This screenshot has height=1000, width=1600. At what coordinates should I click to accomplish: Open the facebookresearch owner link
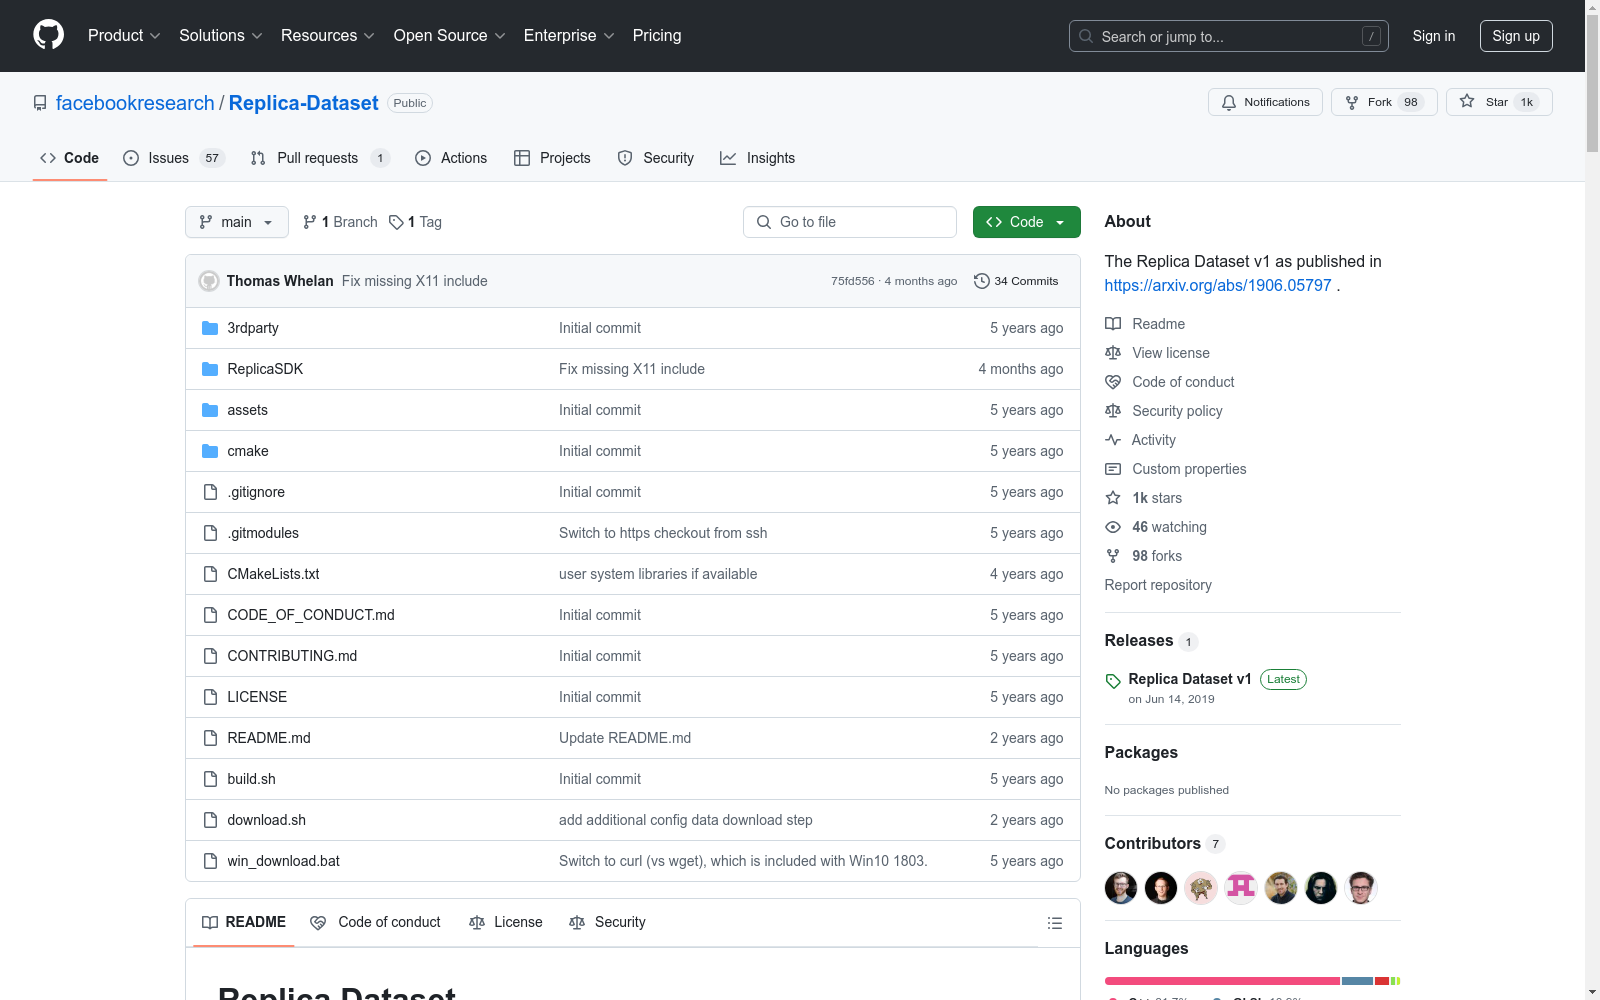point(135,103)
